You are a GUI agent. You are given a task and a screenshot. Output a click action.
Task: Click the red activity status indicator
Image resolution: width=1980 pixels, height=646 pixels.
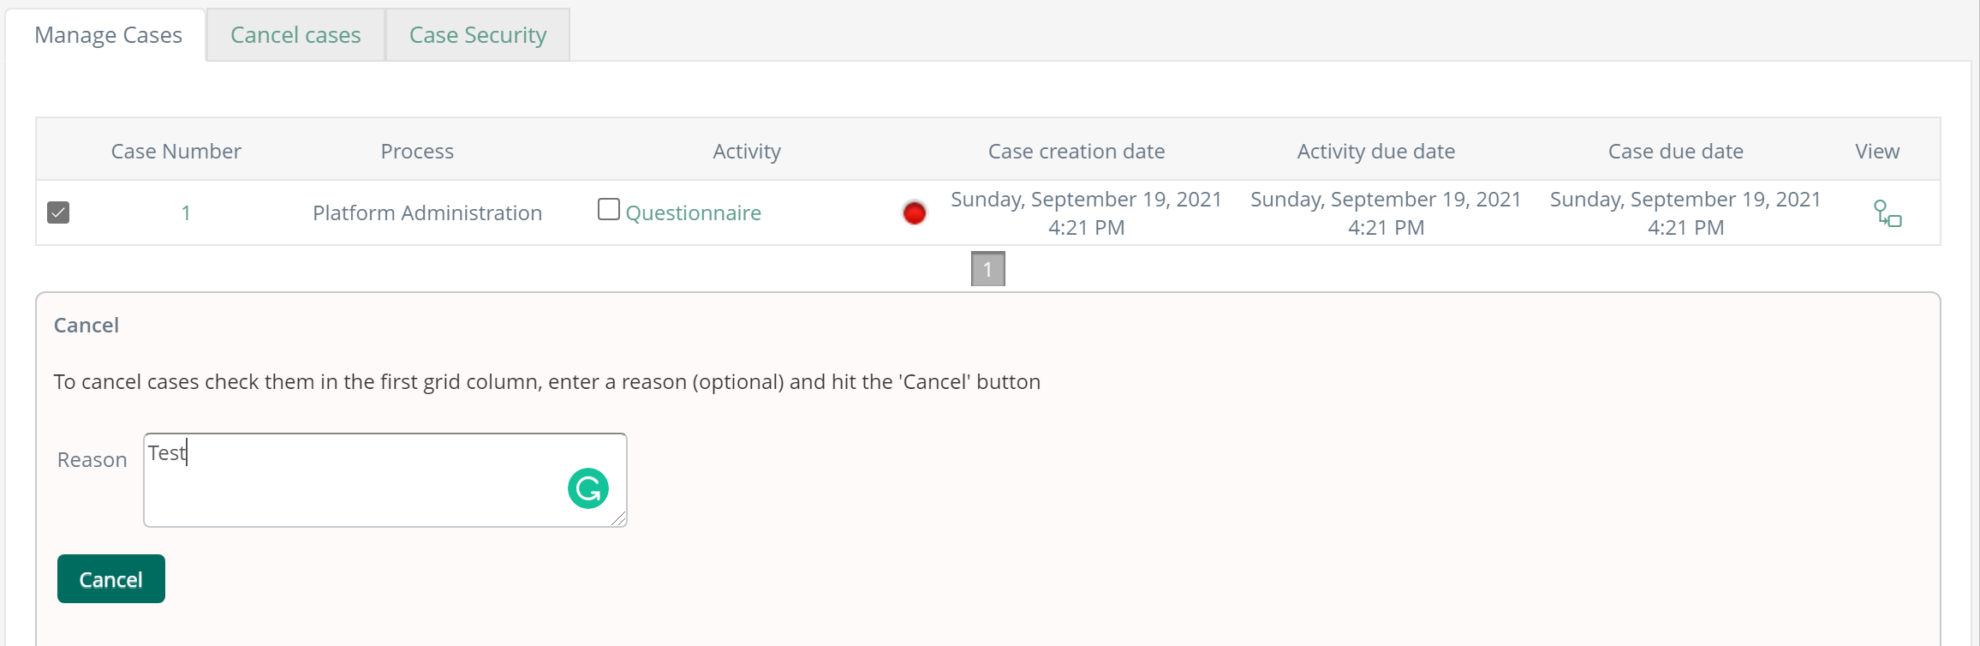[x=914, y=213]
